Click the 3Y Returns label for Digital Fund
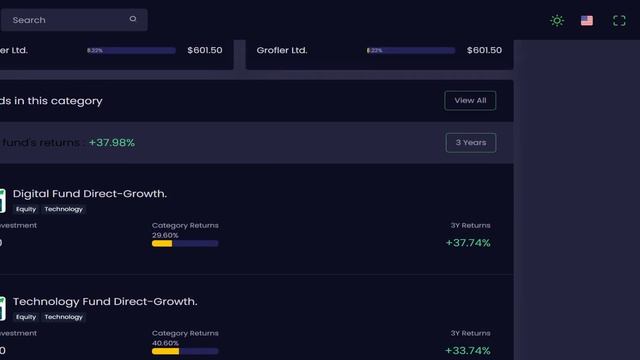 (x=470, y=225)
